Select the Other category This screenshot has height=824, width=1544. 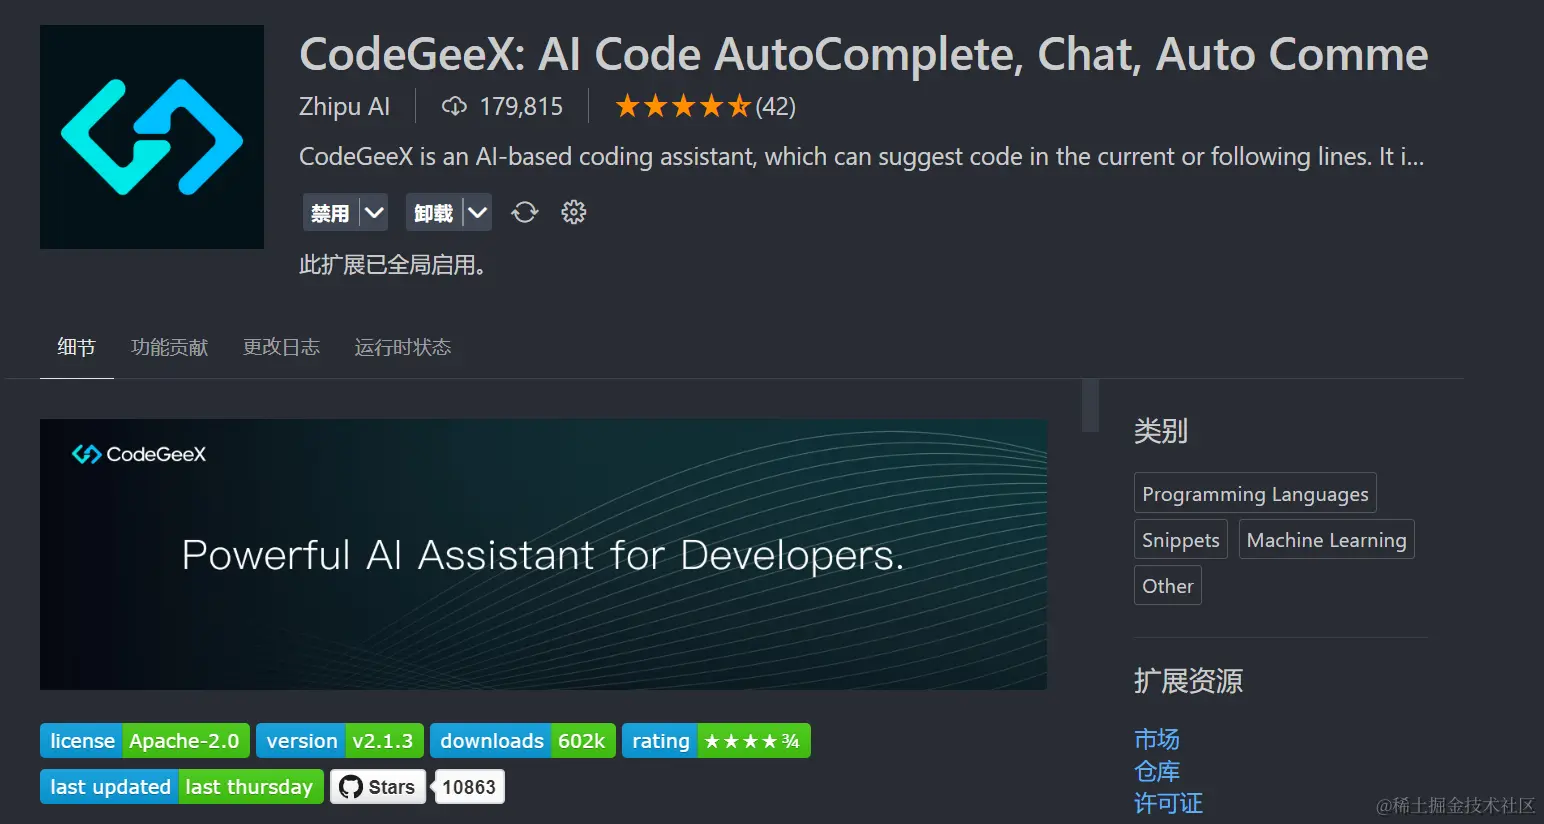point(1168,585)
